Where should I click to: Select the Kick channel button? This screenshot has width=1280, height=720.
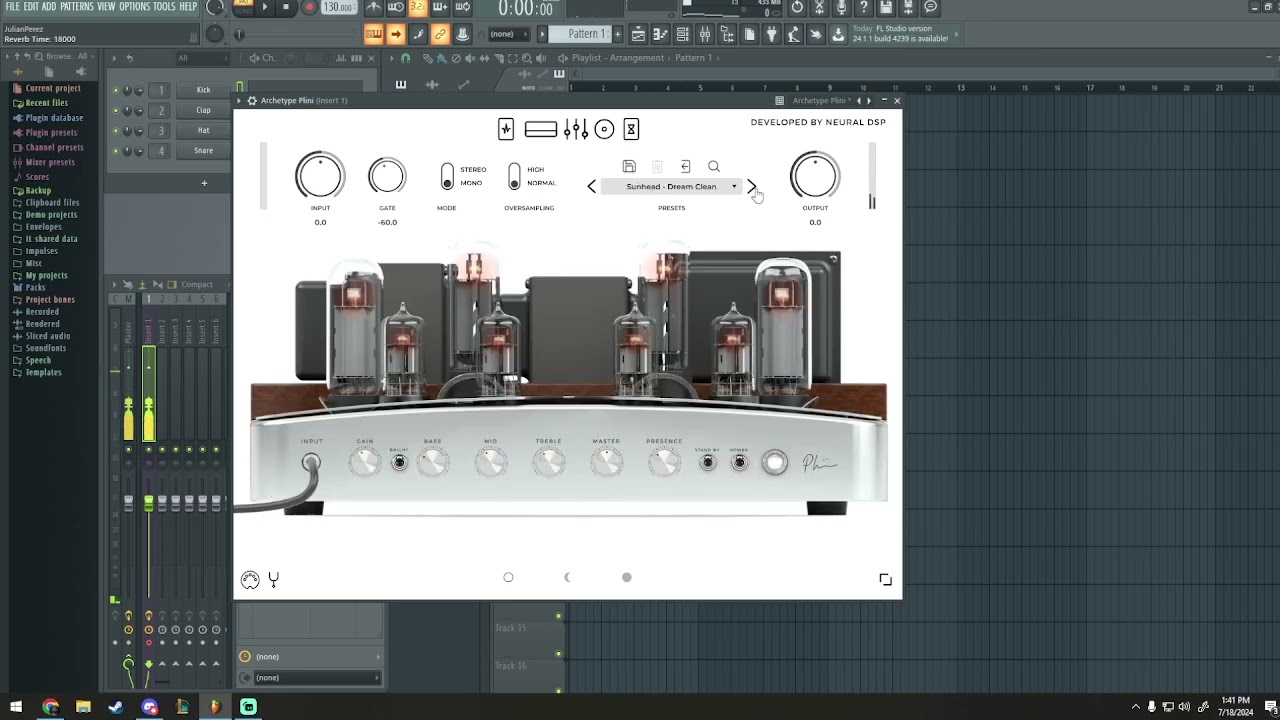pos(203,90)
